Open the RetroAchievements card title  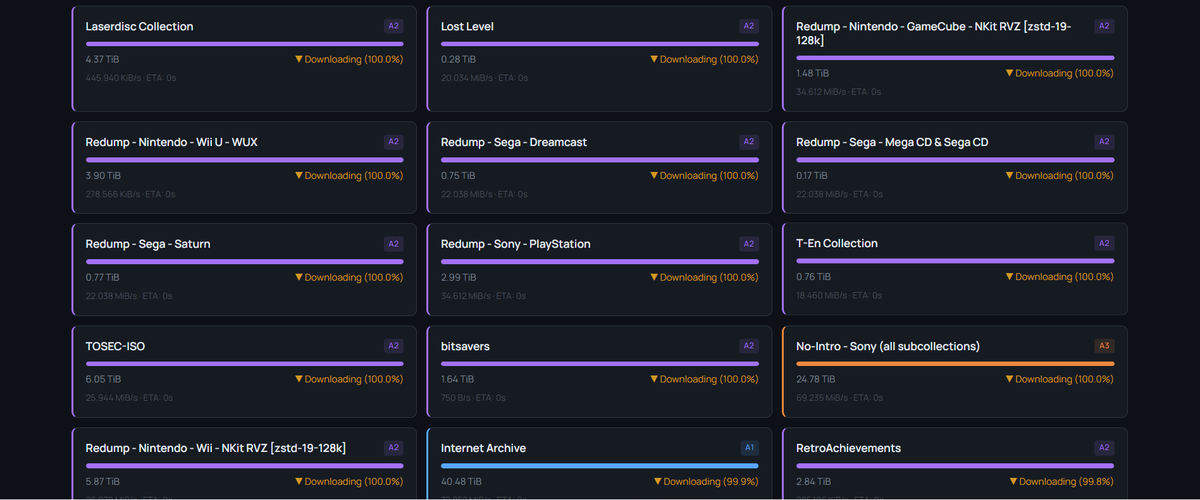(848, 448)
